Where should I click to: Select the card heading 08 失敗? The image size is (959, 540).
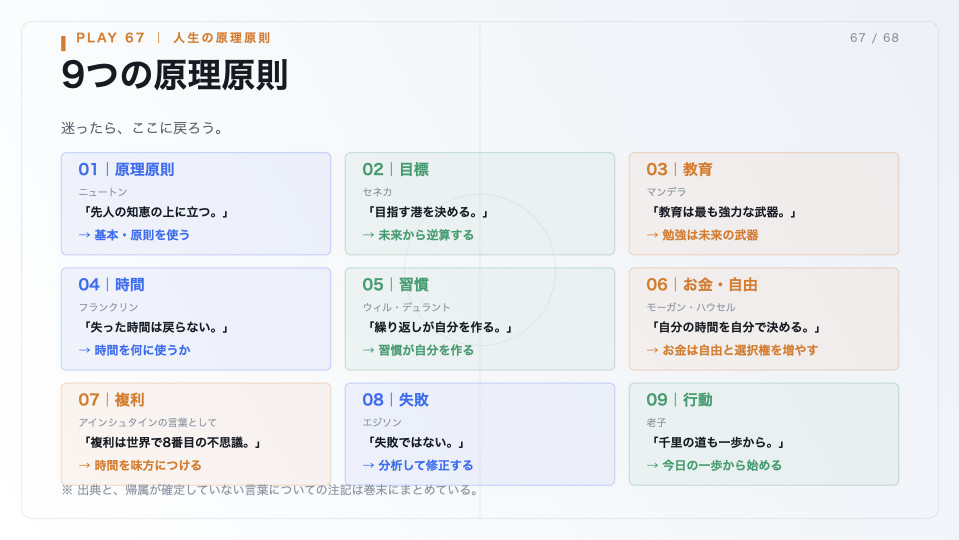[x=395, y=399]
